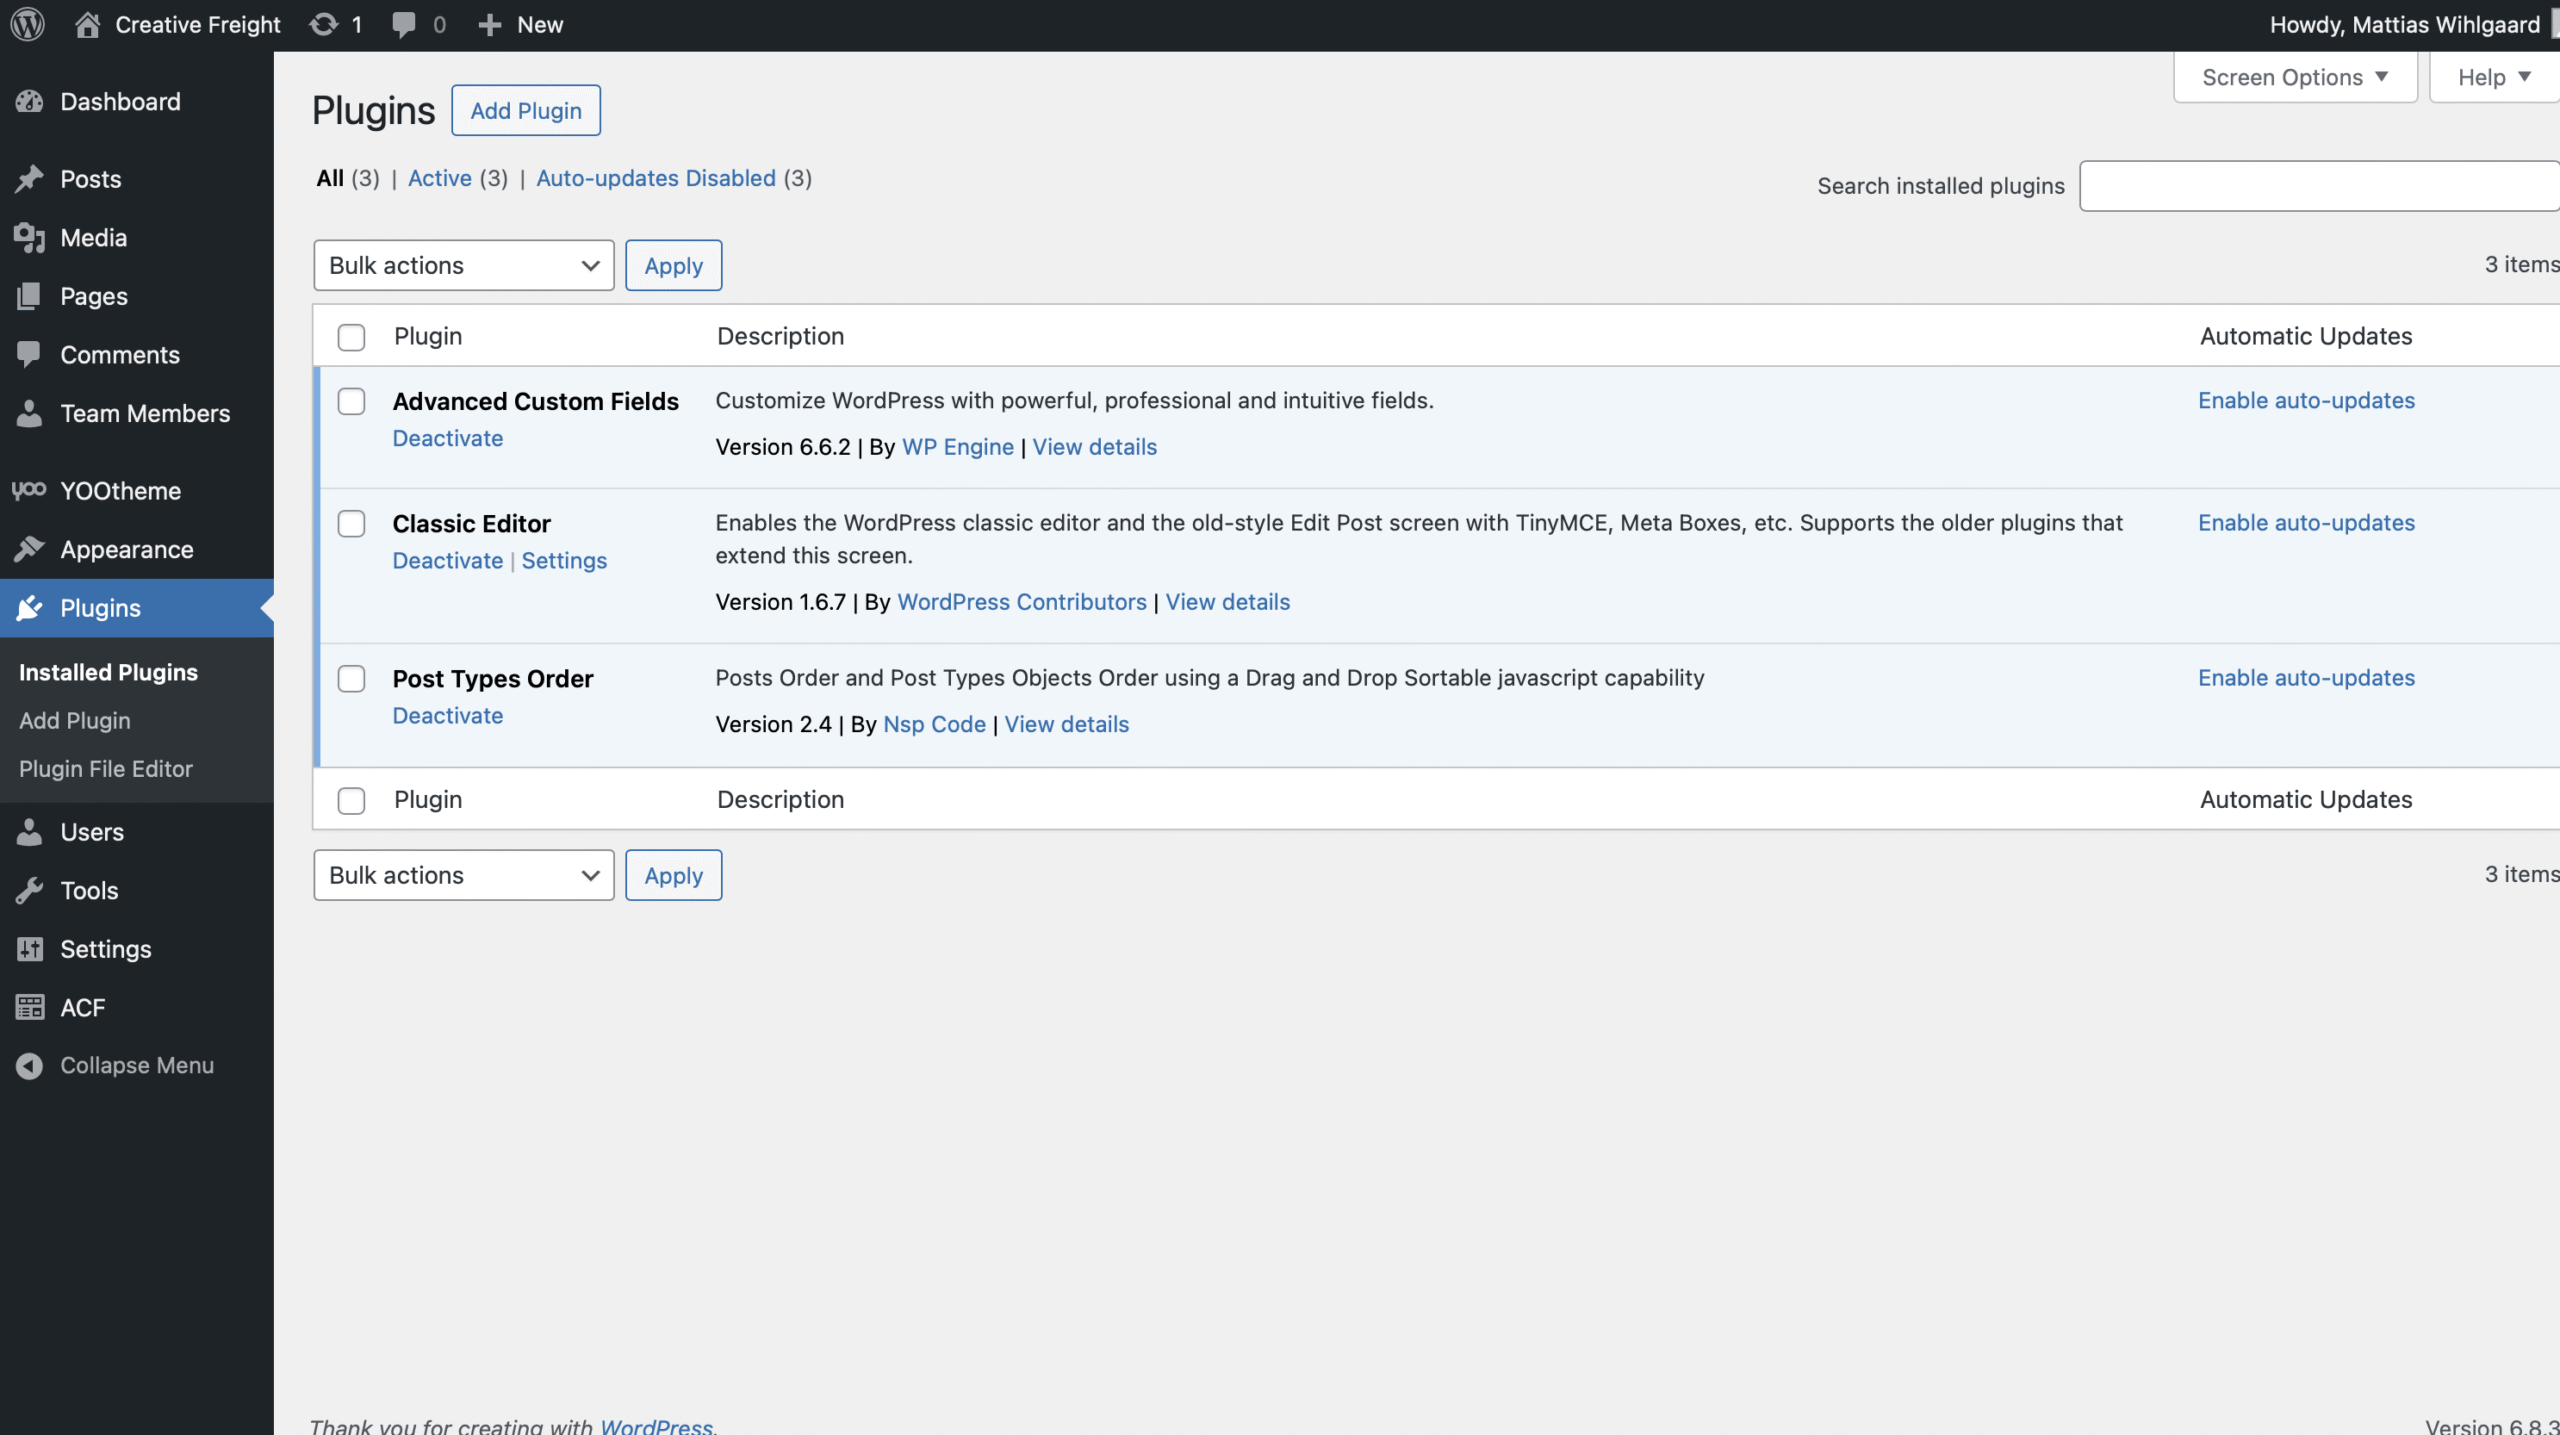The width and height of the screenshot is (2560, 1435).
Task: Deactivate the Post Types Order plugin
Action: tap(447, 716)
